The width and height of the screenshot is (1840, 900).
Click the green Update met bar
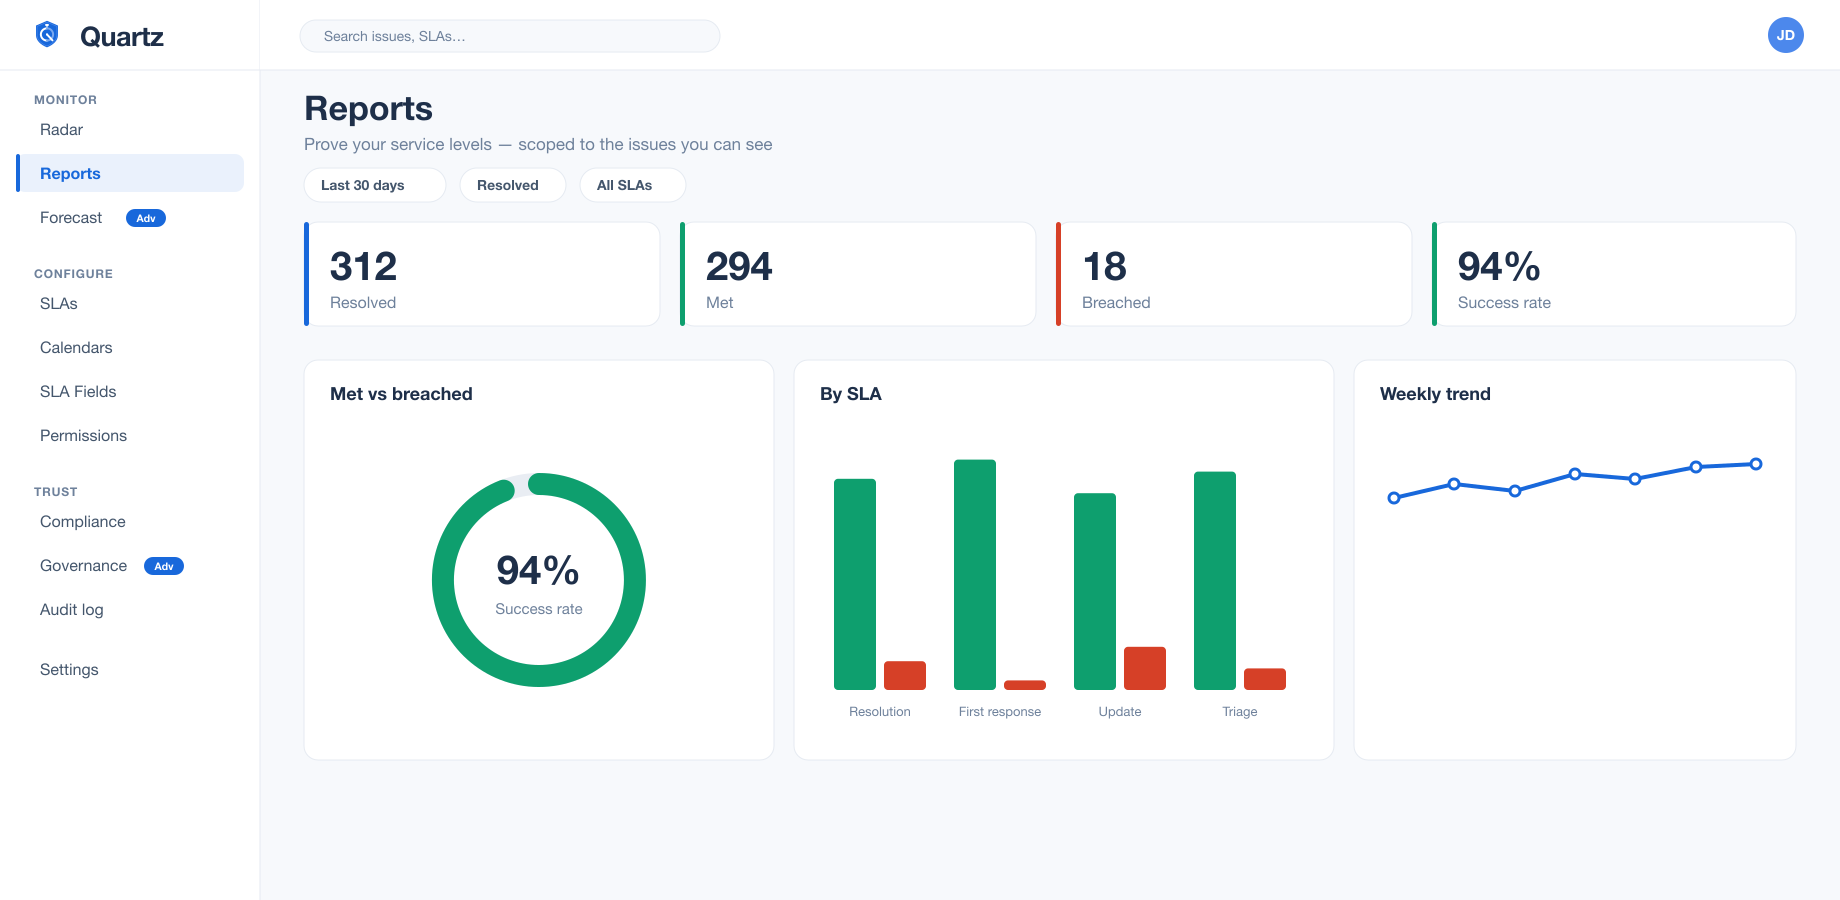click(x=1095, y=591)
